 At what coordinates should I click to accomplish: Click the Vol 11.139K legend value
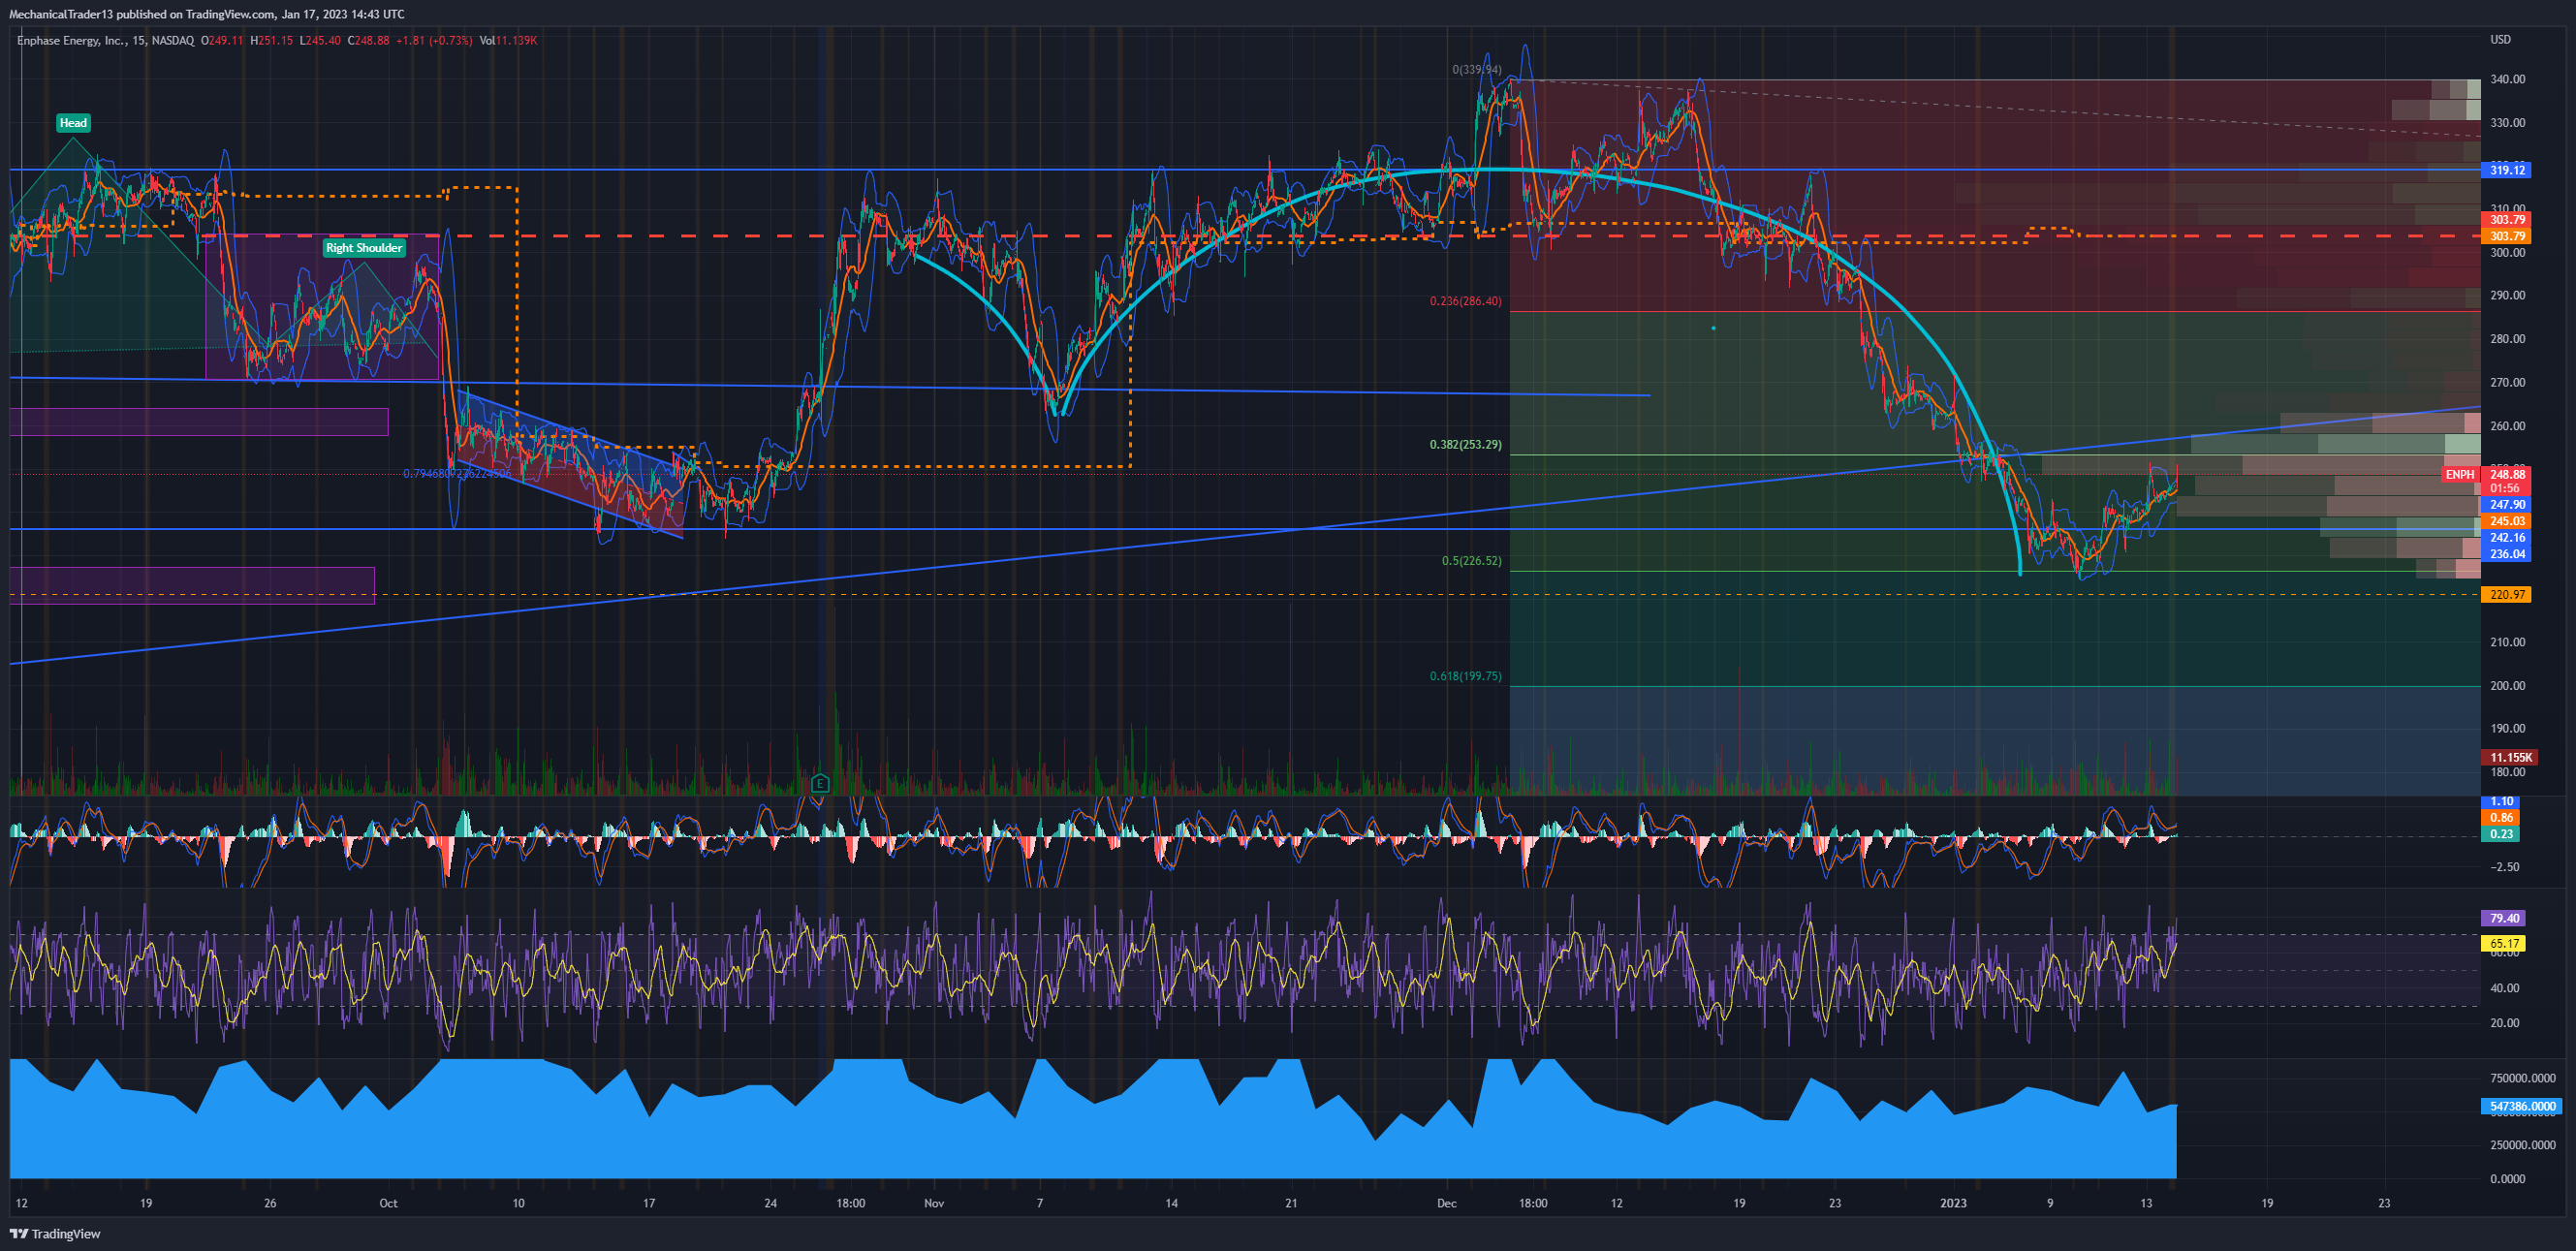point(508,41)
